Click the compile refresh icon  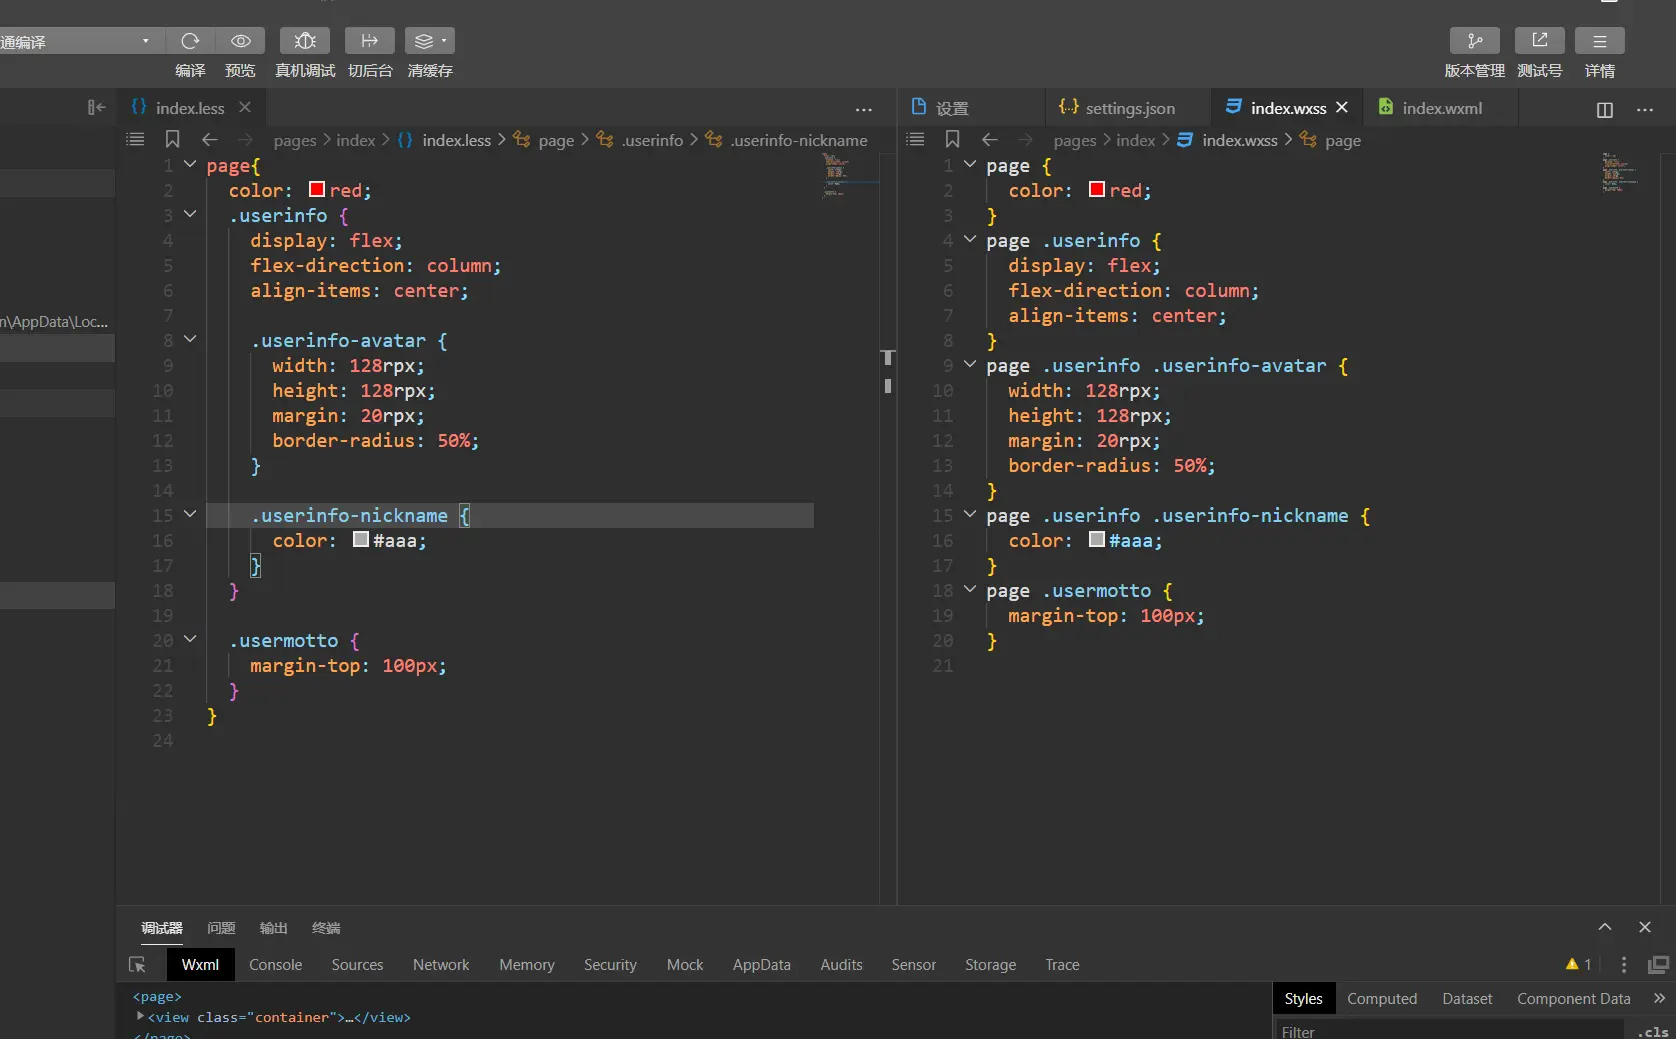pyautogui.click(x=190, y=41)
